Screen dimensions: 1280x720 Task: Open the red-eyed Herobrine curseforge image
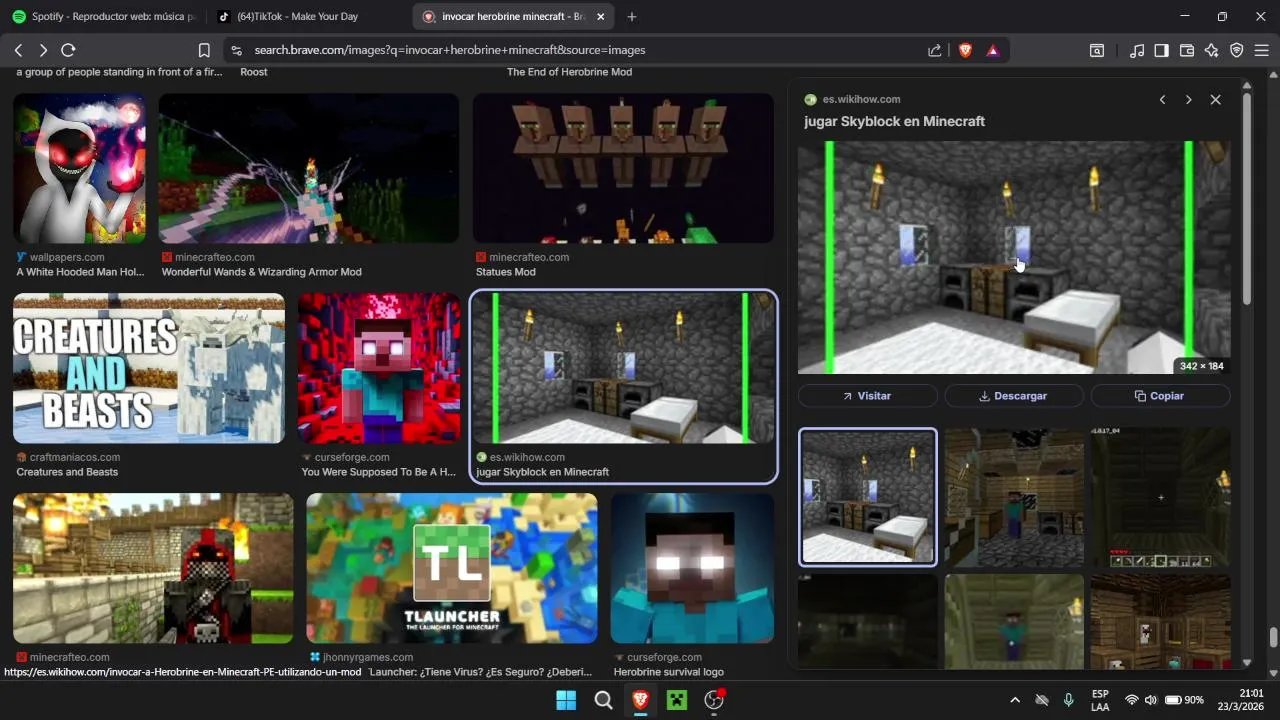tap(379, 368)
